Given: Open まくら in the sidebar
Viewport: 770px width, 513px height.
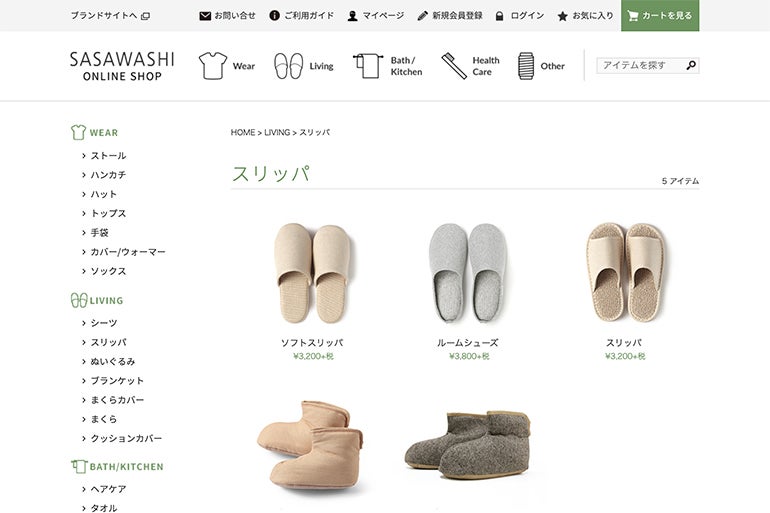Looking at the screenshot, I should pyautogui.click(x=104, y=419).
